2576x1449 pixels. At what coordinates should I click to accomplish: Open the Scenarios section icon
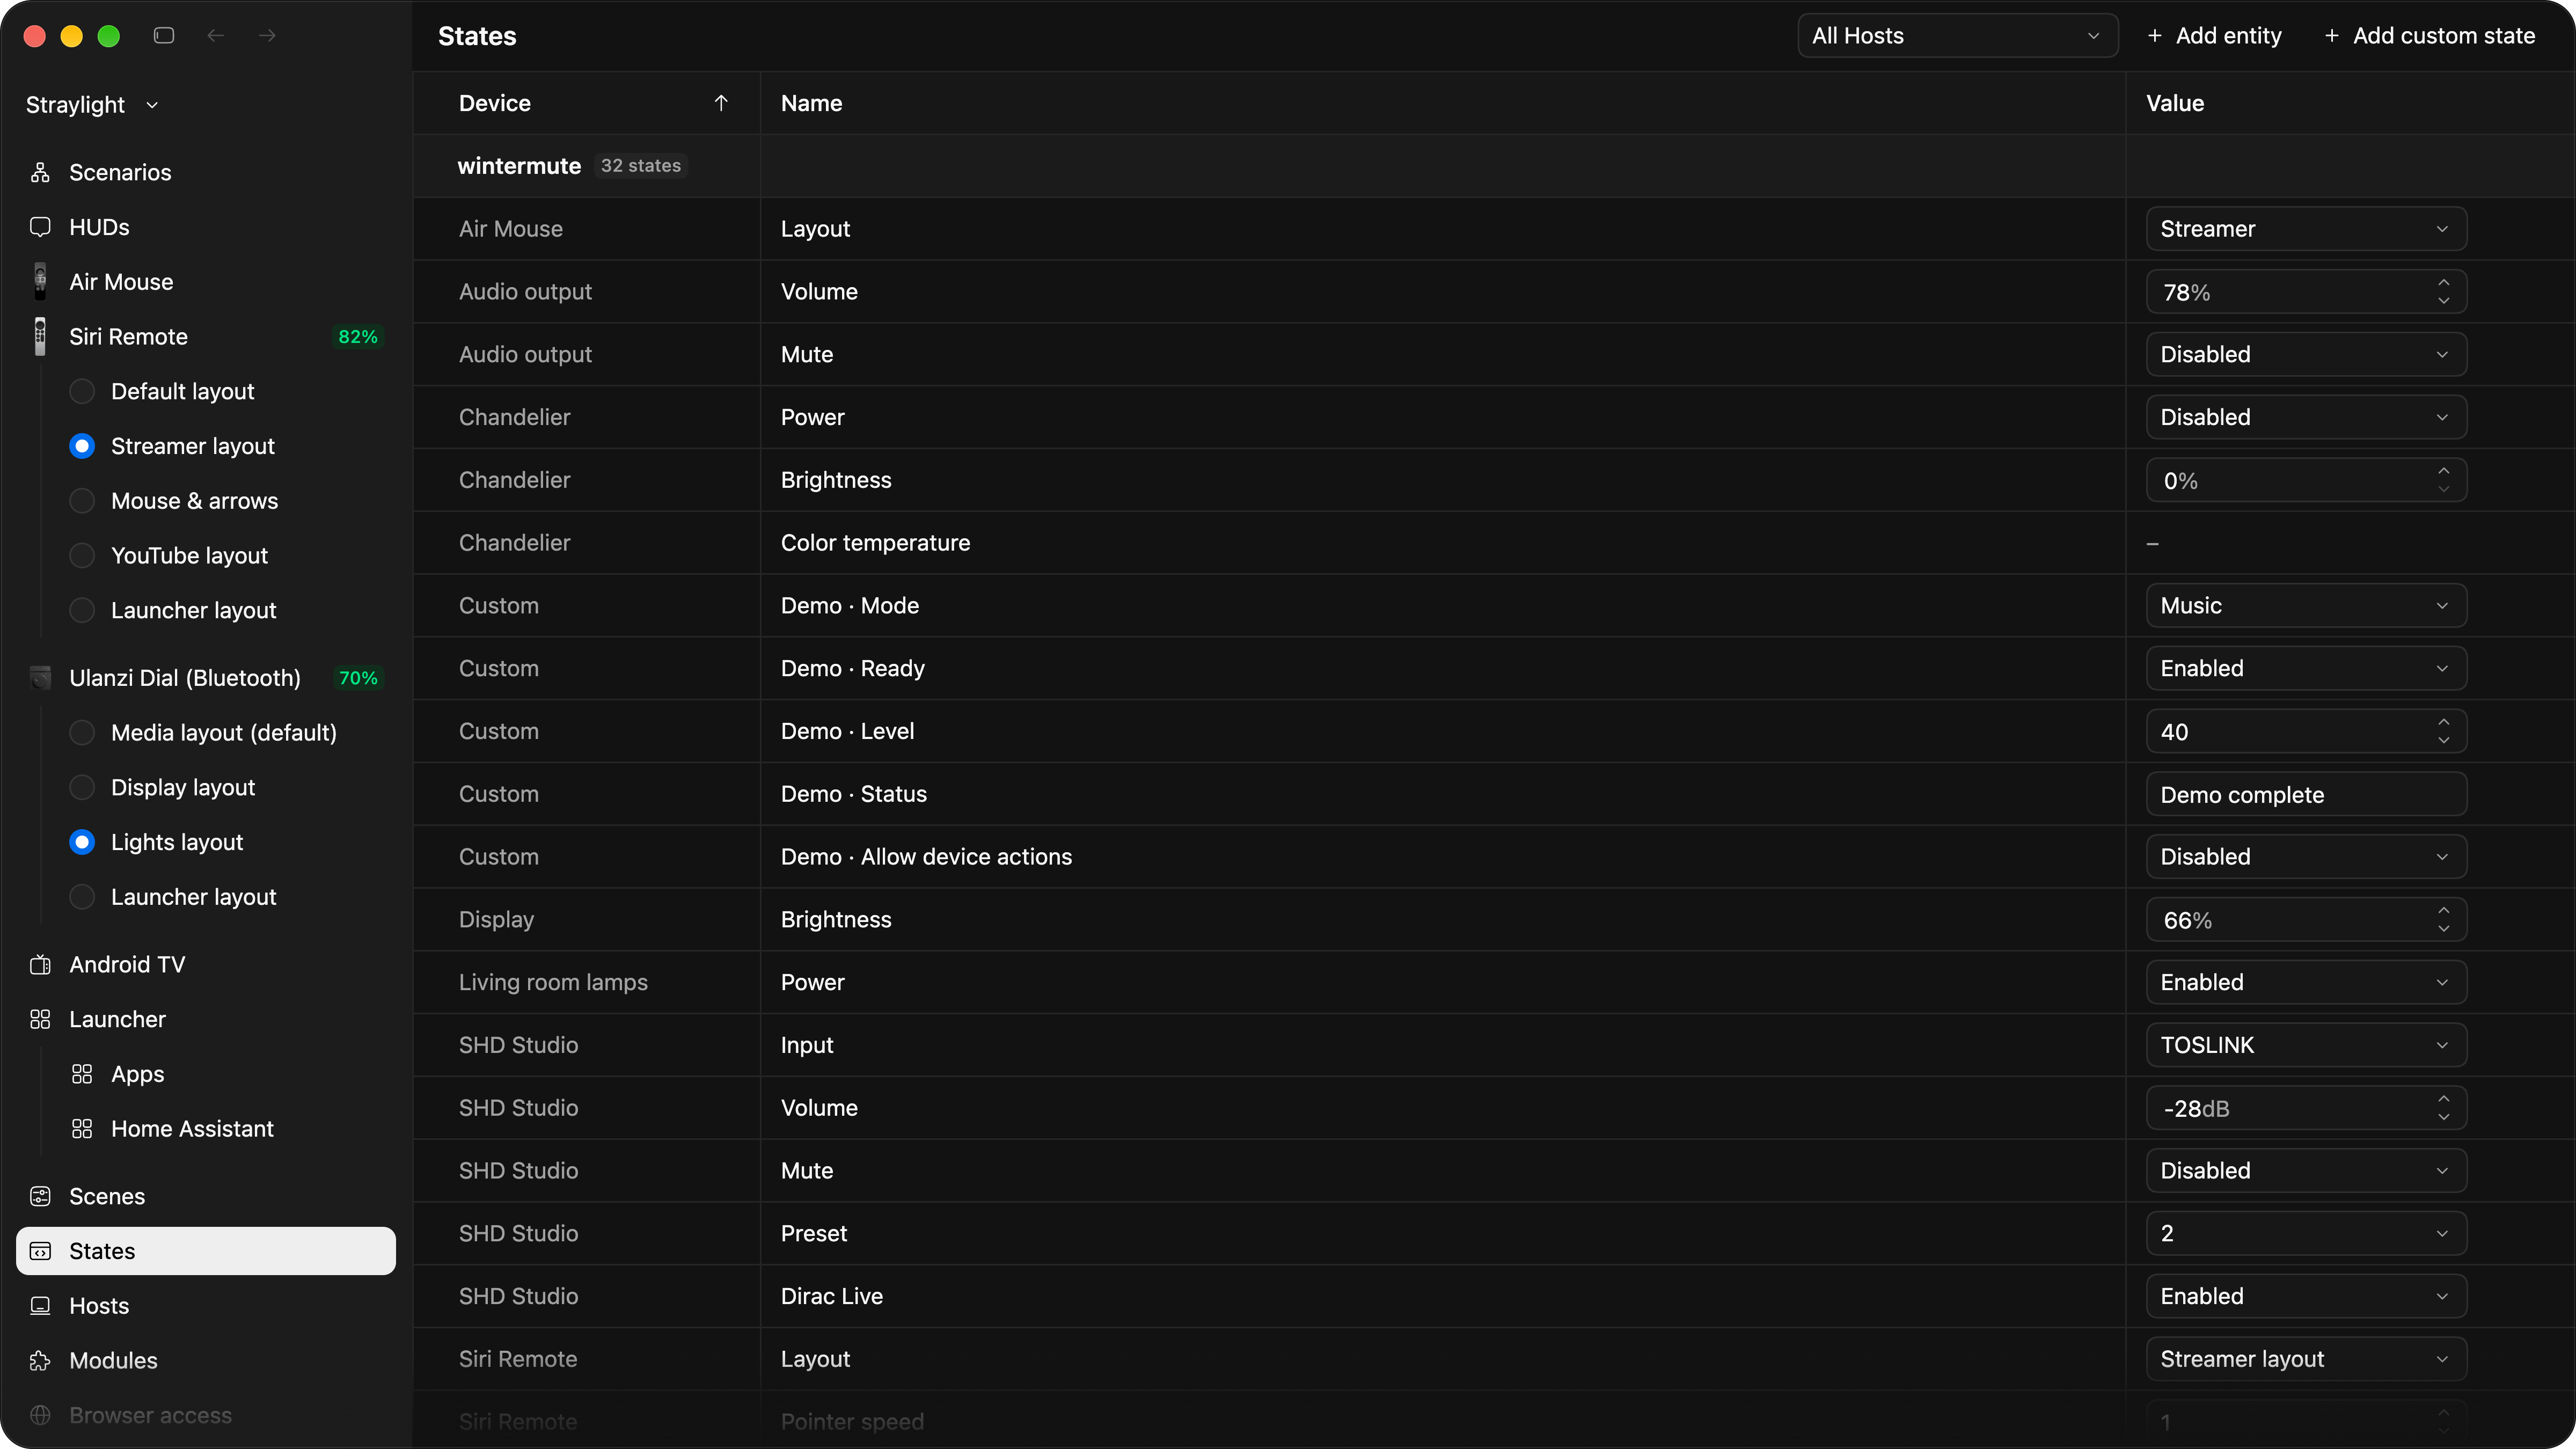40,172
